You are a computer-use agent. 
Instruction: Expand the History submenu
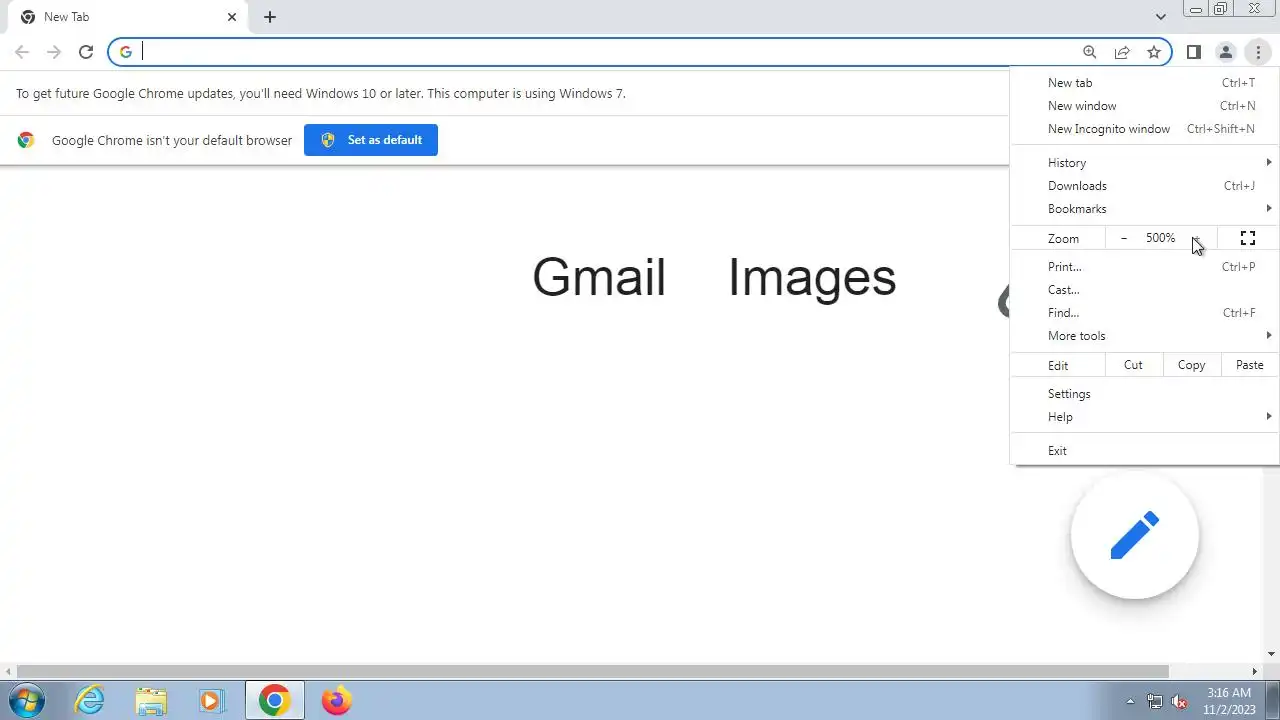[1145, 163]
